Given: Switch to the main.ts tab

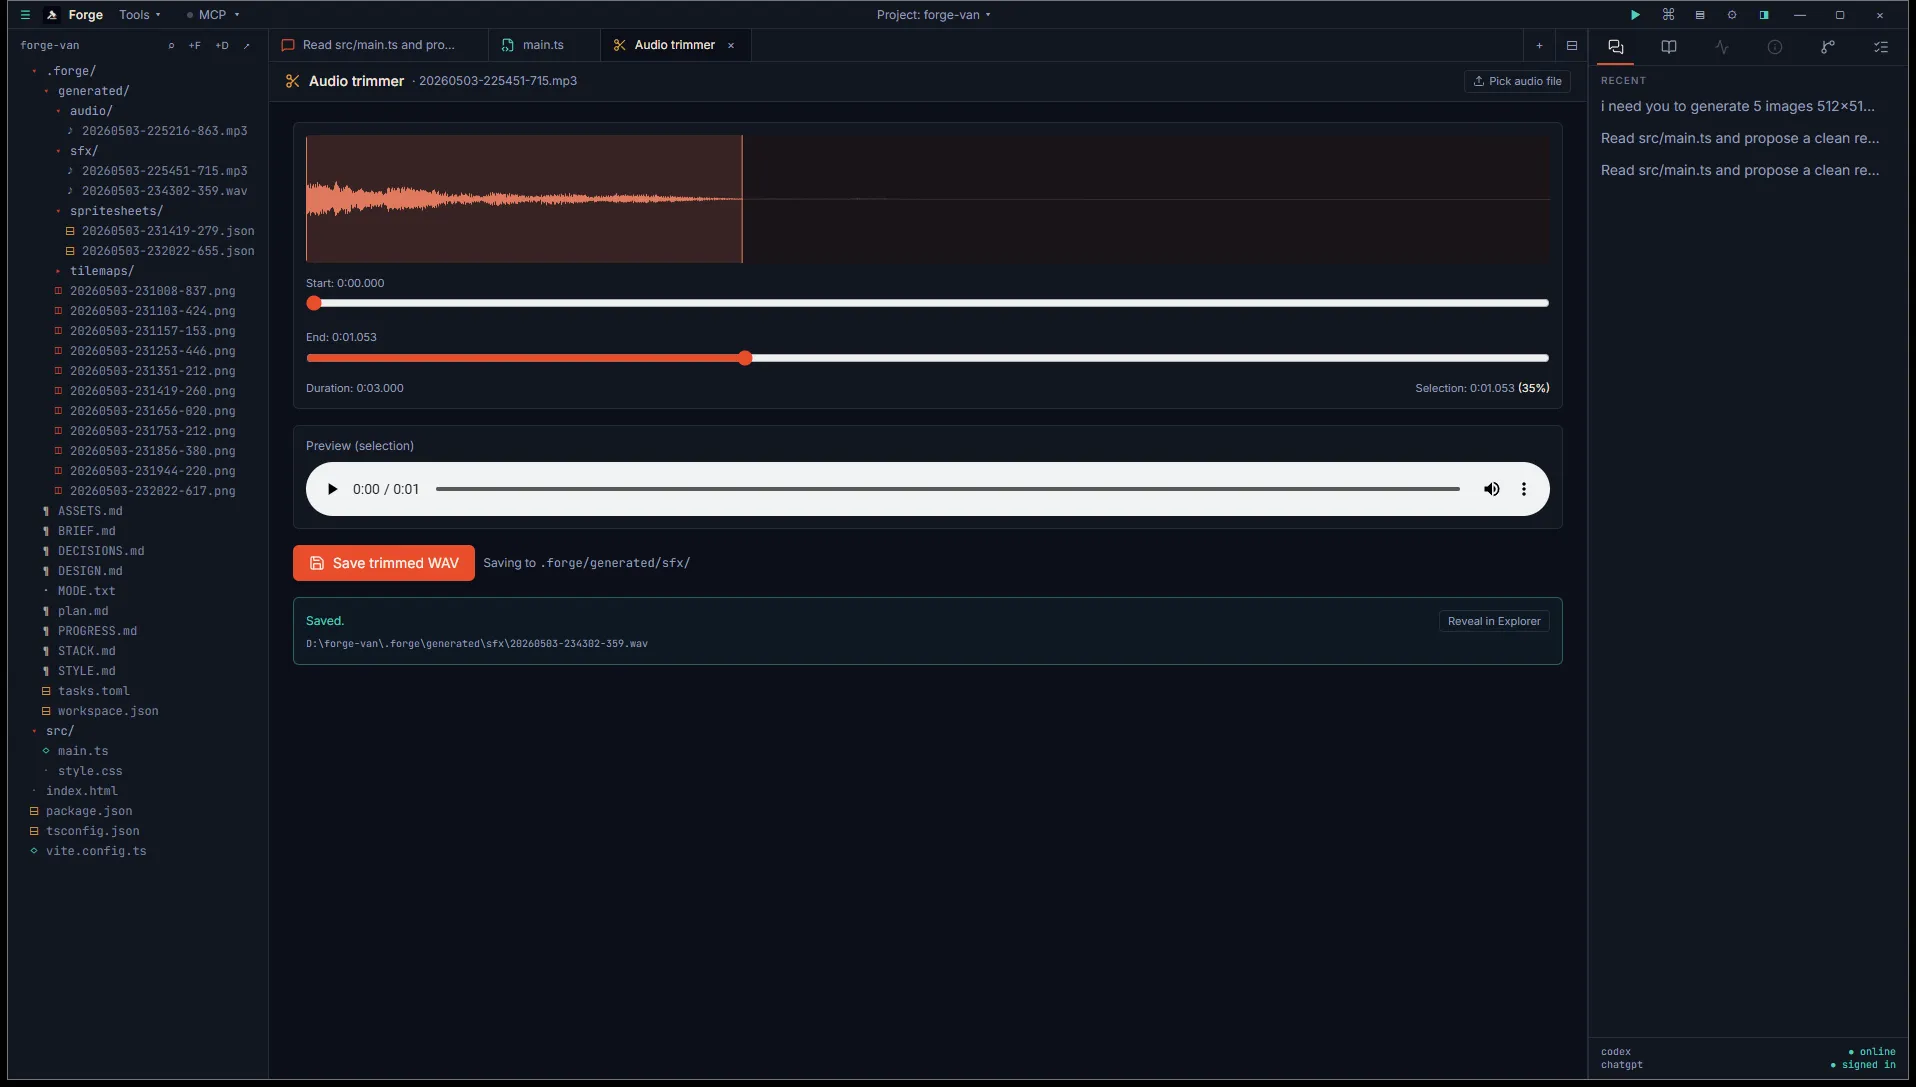Looking at the screenshot, I should pos(544,45).
